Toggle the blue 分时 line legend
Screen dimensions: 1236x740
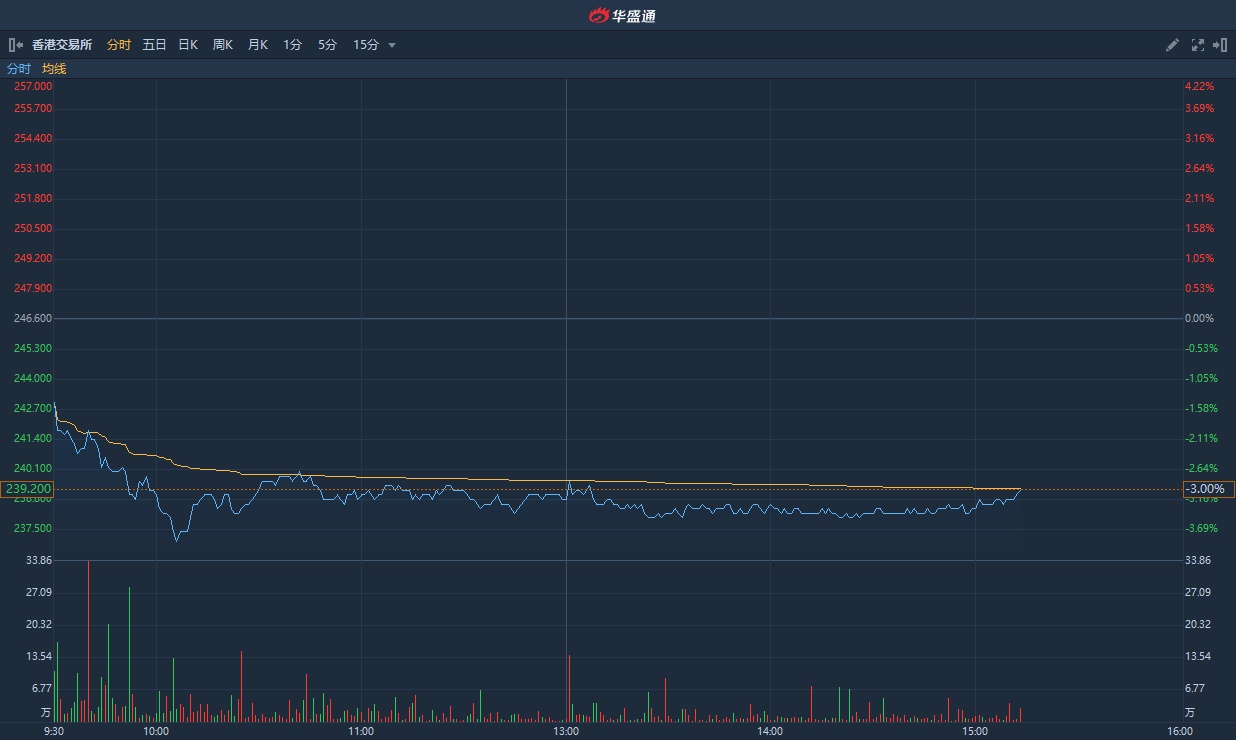pyautogui.click(x=19, y=69)
